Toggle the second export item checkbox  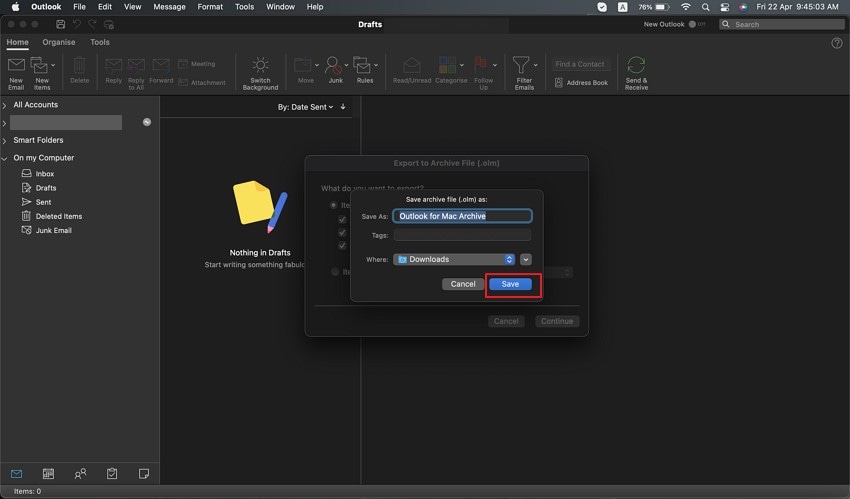(x=342, y=232)
